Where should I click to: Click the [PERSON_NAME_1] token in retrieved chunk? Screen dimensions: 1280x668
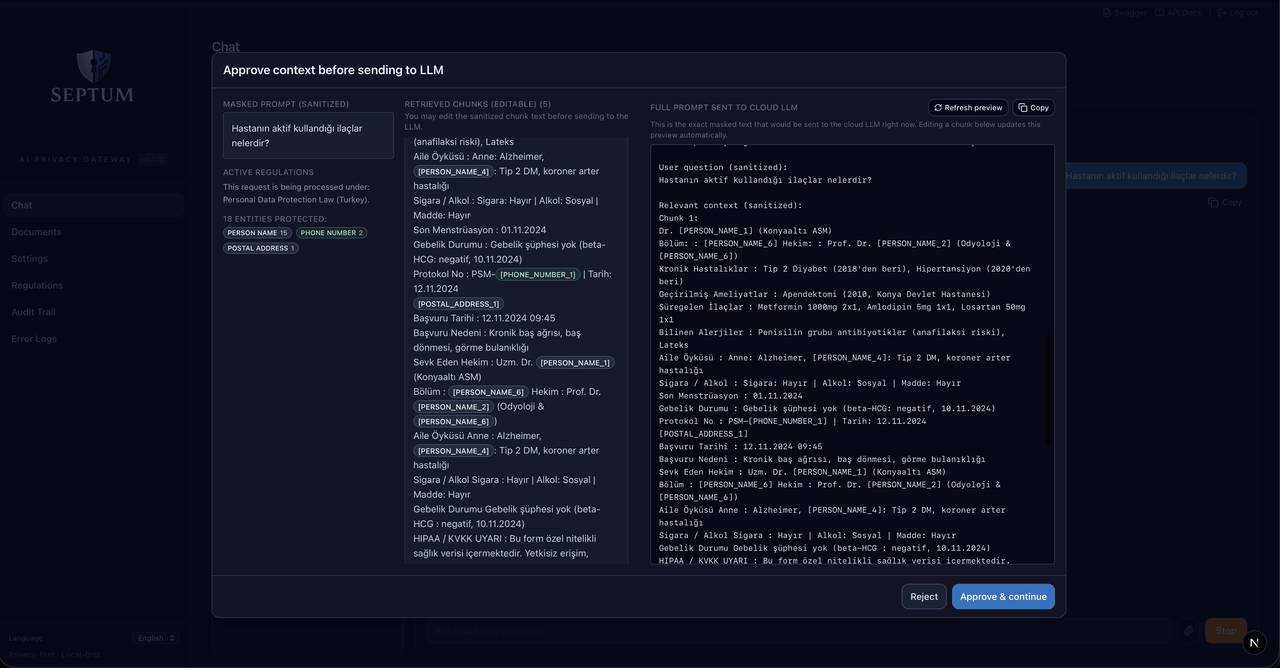point(575,363)
